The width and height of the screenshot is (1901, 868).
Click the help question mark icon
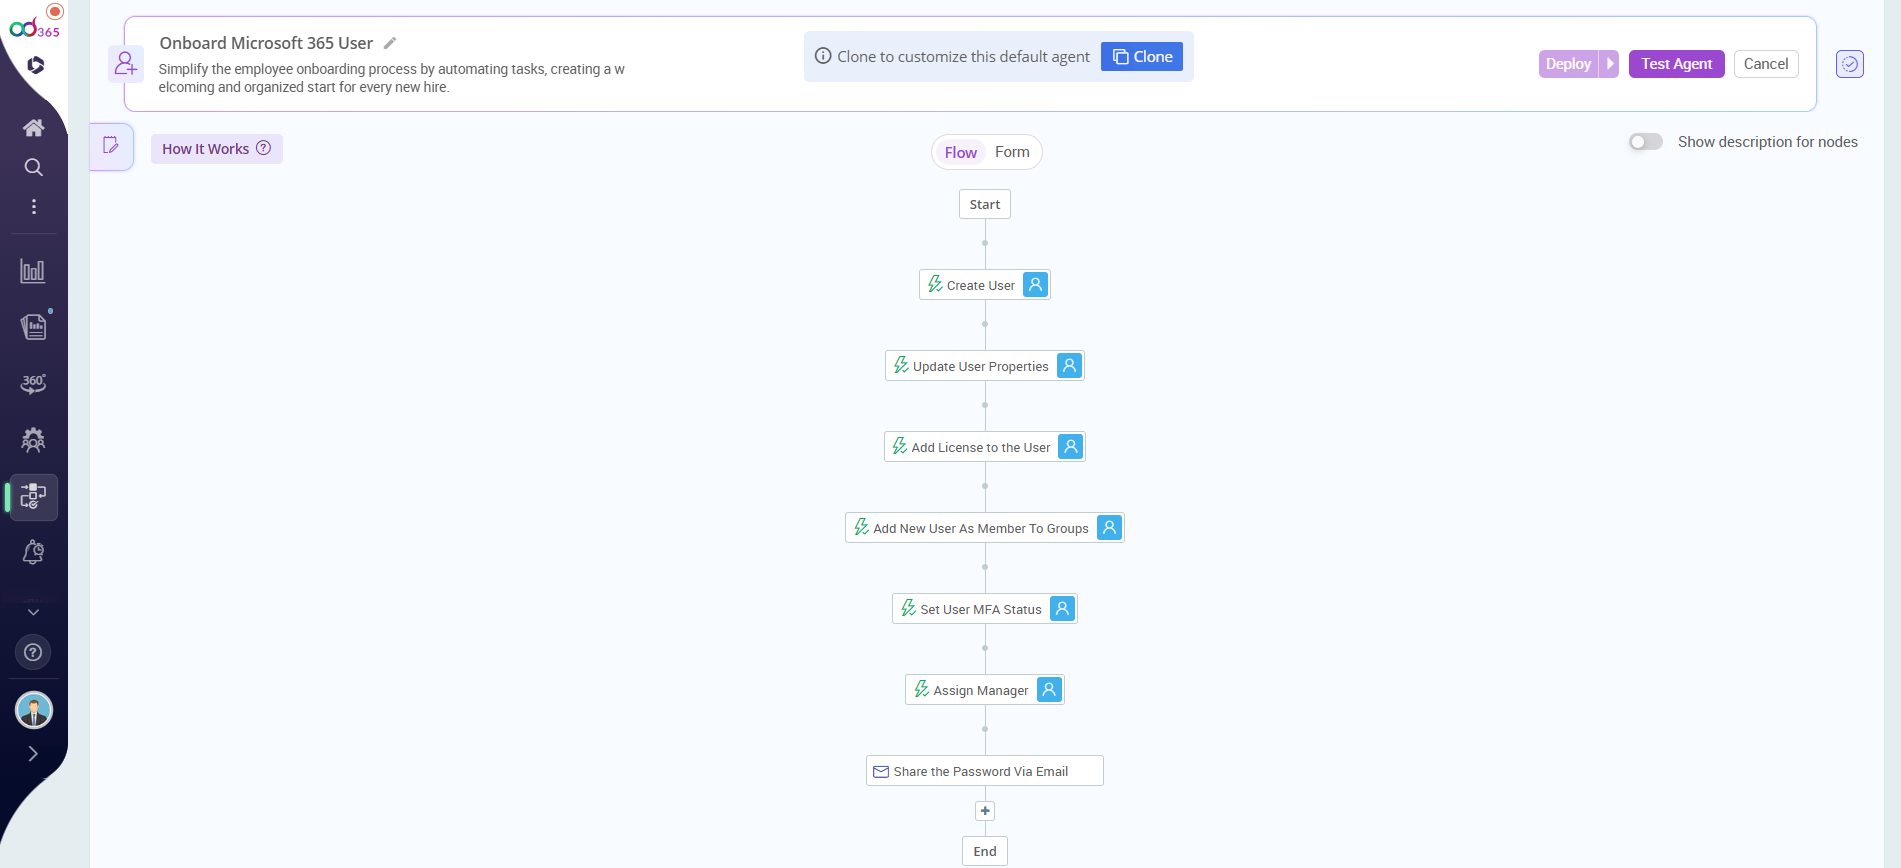click(x=33, y=653)
